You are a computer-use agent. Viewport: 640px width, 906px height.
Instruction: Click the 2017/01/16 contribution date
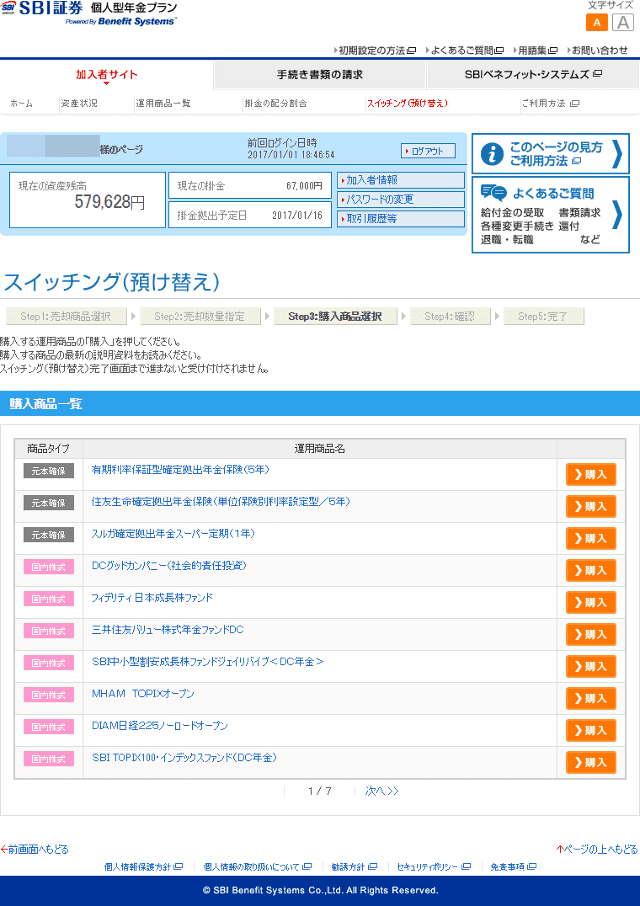(297, 216)
